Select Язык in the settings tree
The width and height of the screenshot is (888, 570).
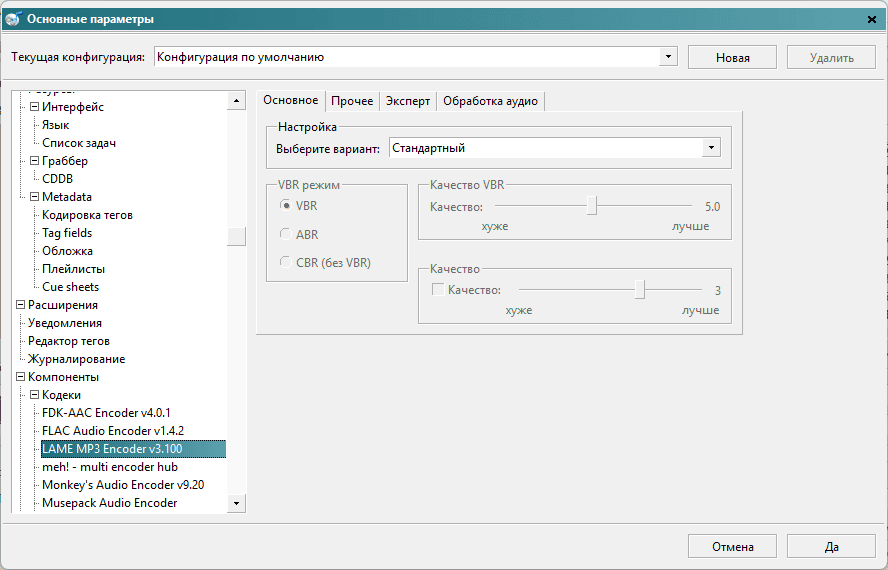point(56,125)
